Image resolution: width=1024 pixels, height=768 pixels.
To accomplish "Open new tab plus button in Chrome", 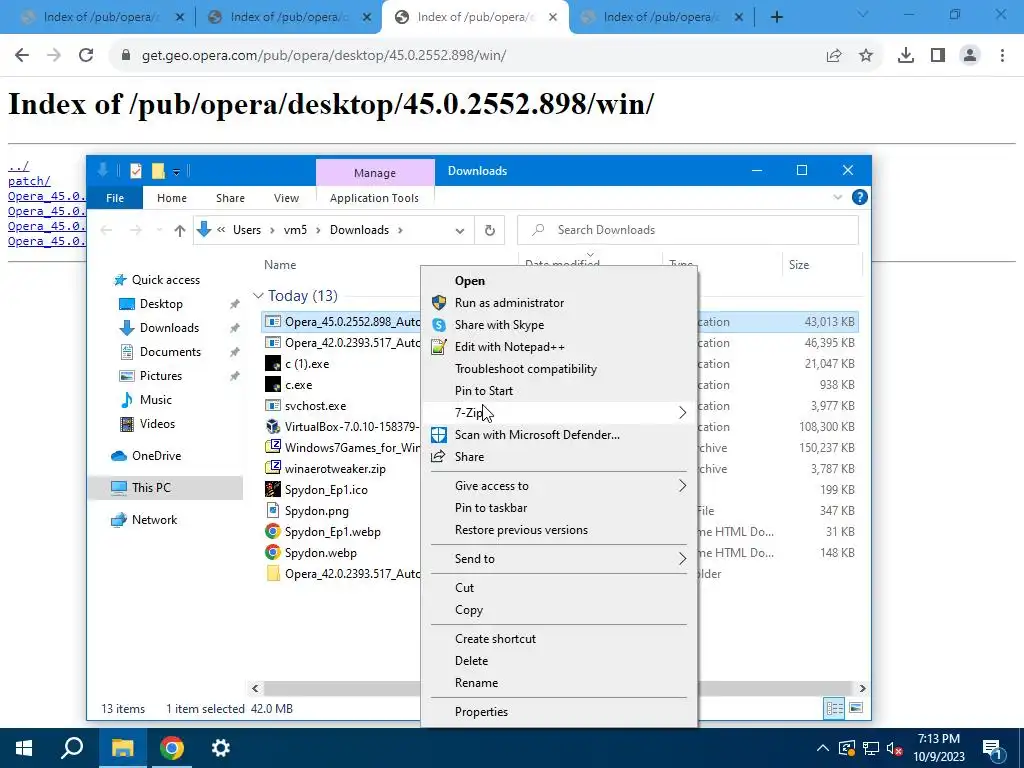I will click(x=776, y=17).
